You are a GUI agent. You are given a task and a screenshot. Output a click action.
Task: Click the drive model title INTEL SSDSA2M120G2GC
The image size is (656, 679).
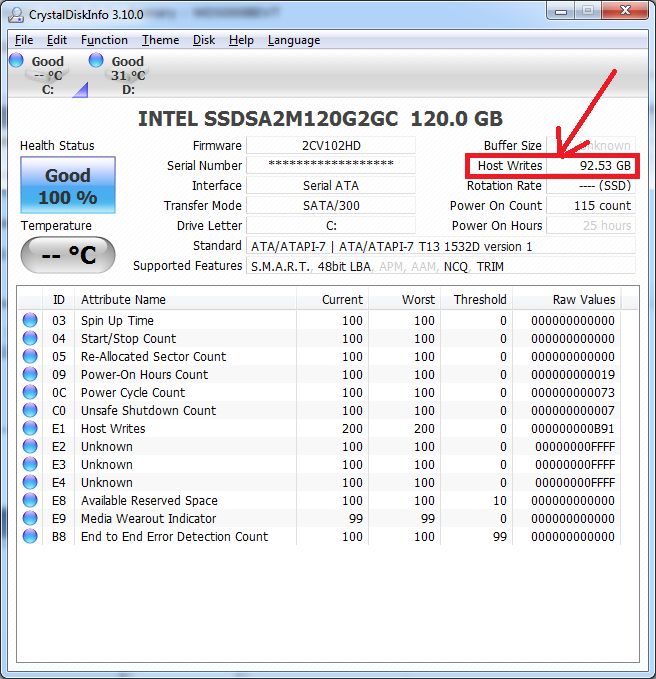pos(268,119)
